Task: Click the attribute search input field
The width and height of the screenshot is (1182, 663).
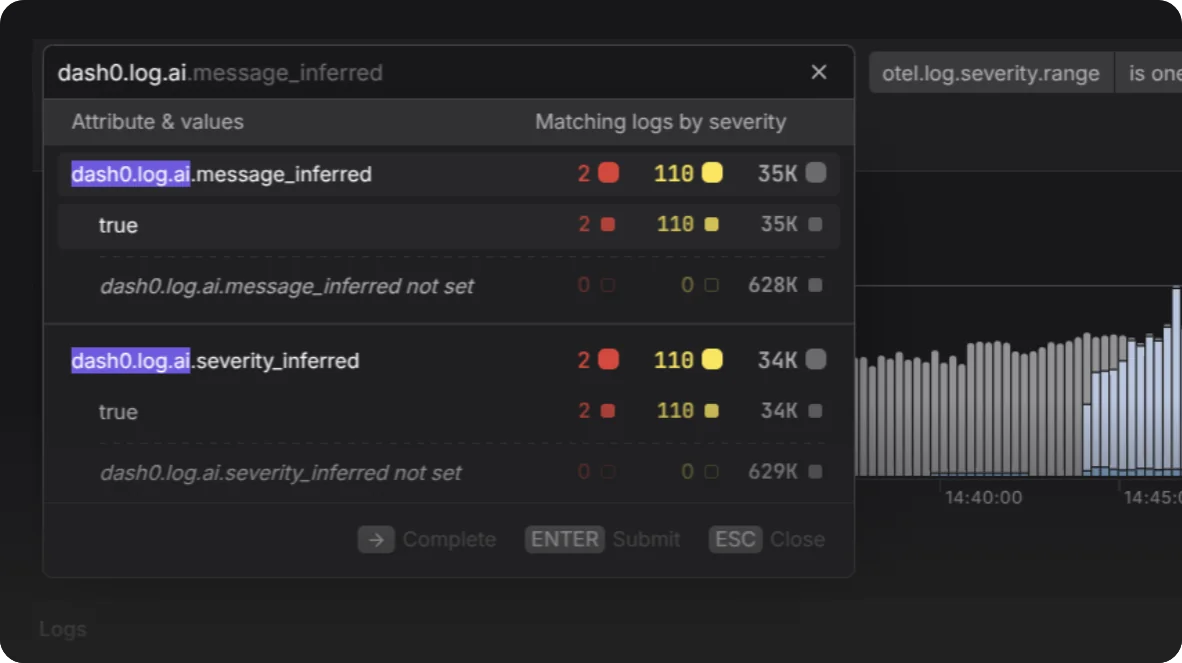Action: click(430, 72)
